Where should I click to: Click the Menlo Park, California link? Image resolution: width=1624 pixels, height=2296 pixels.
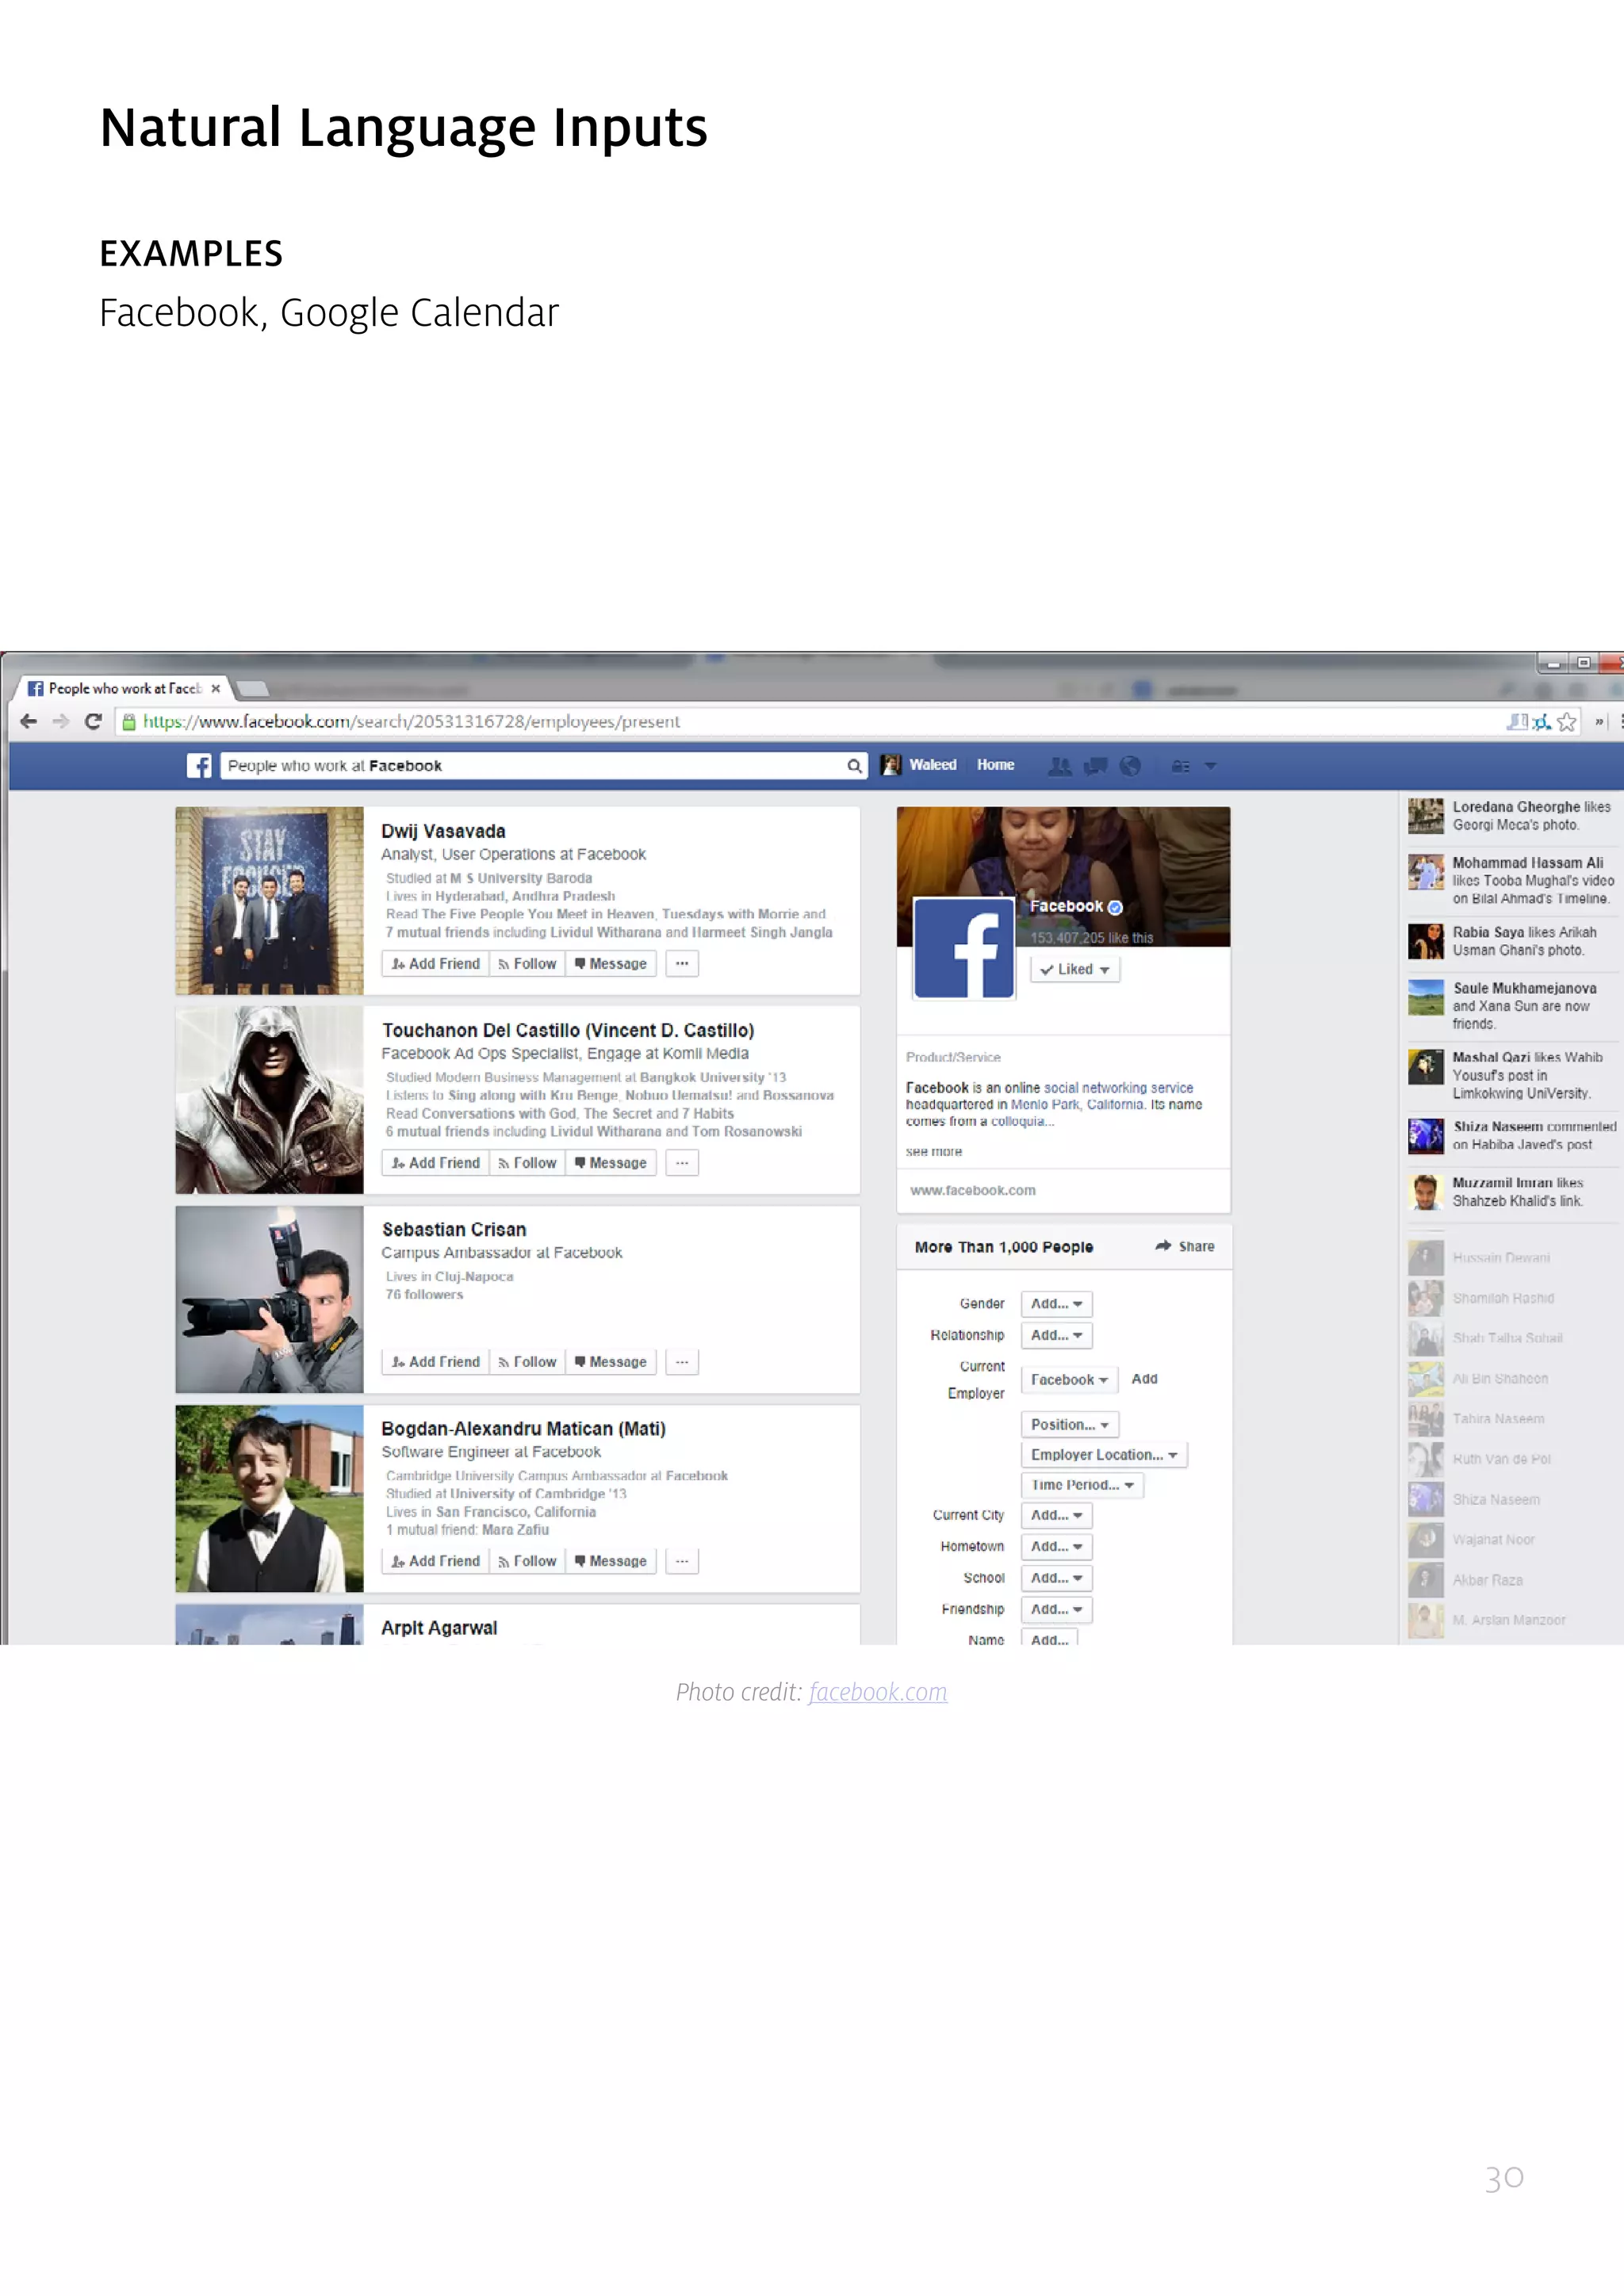[1077, 1105]
